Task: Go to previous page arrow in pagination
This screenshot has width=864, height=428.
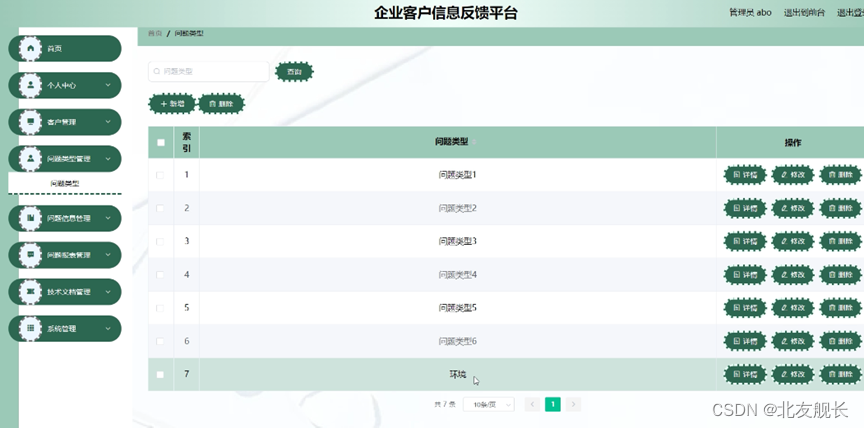Action: [532, 405]
